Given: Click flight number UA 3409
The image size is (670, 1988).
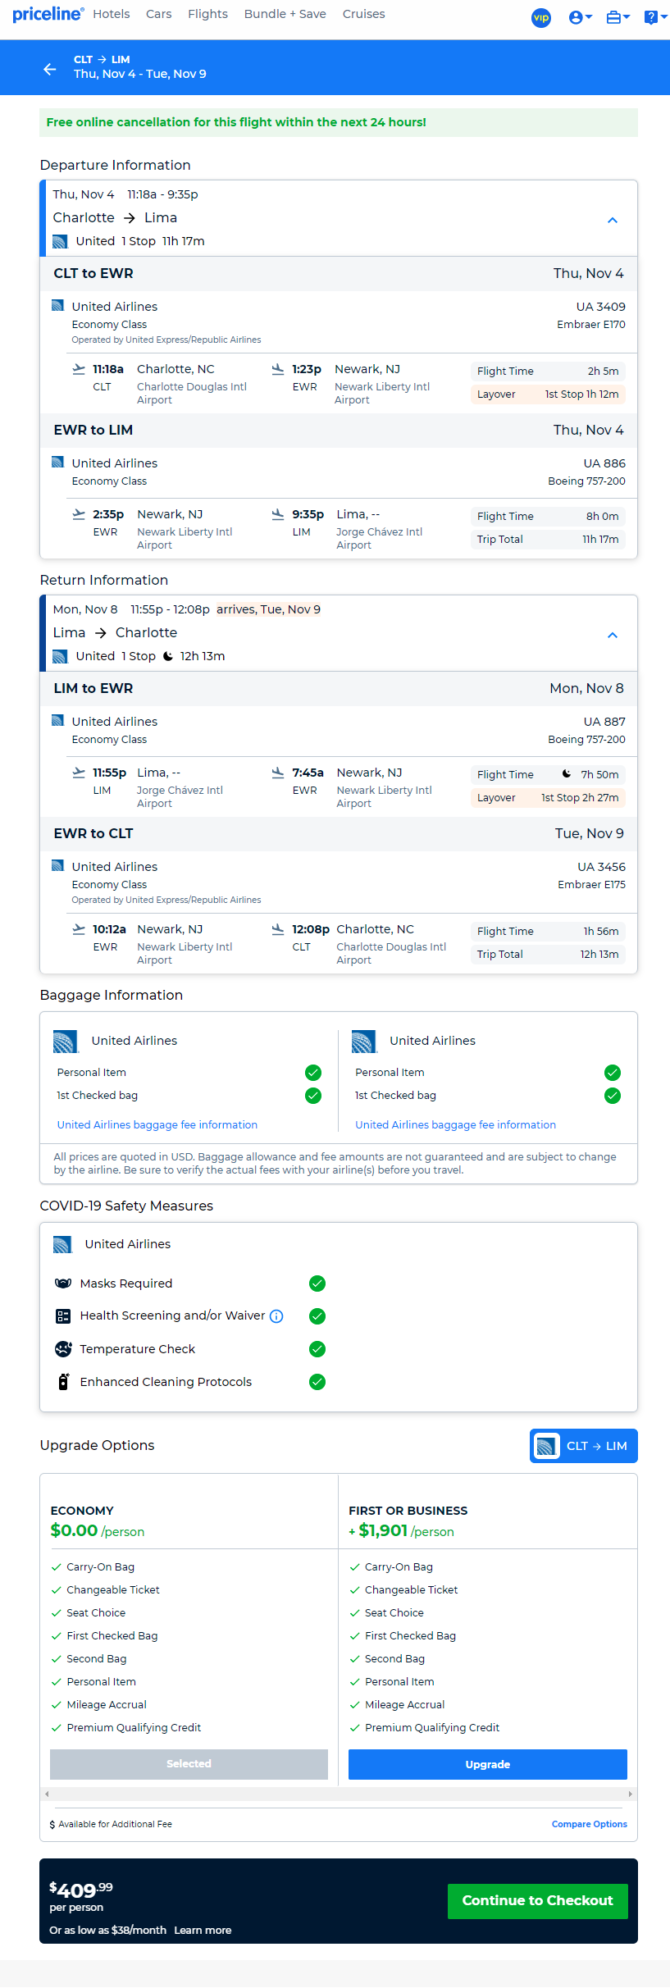Looking at the screenshot, I should click(601, 307).
